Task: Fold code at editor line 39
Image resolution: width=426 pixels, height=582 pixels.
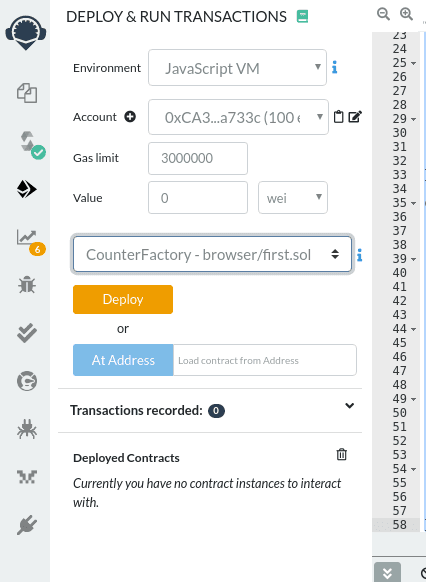Action: pos(413,259)
